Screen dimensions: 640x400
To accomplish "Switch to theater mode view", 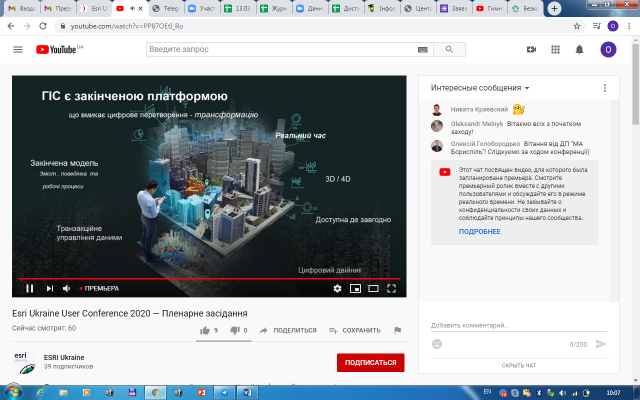I will [373, 288].
